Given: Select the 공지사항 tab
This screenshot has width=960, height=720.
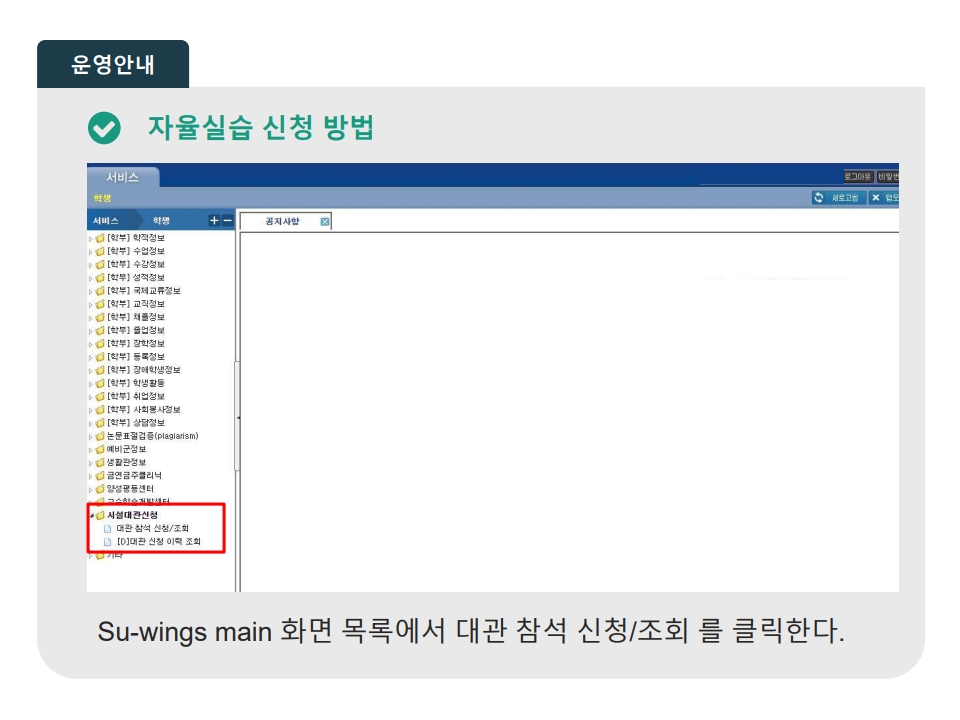Looking at the screenshot, I should (x=282, y=221).
